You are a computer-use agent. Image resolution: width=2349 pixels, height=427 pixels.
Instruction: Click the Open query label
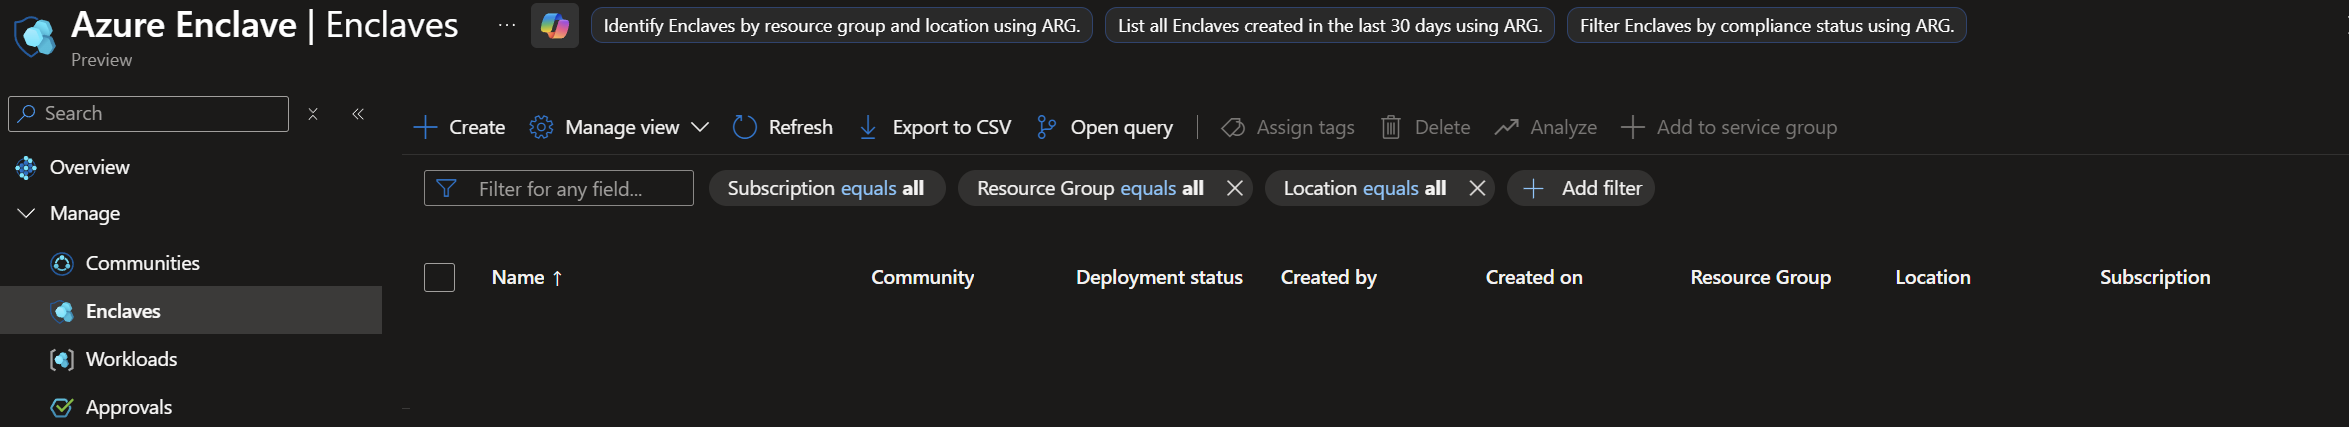tap(1121, 127)
